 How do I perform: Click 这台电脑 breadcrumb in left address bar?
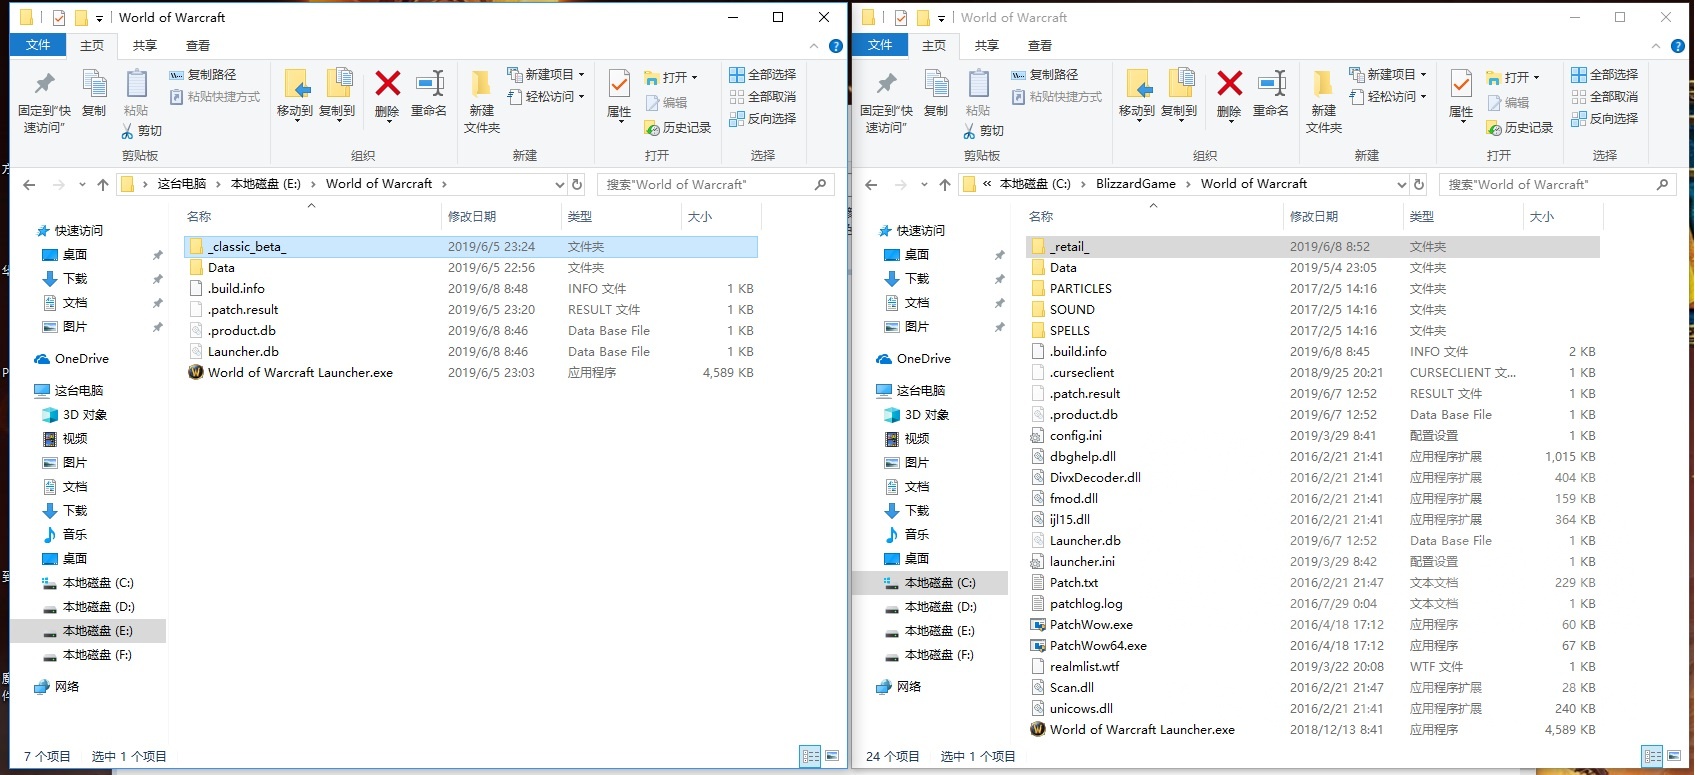(x=182, y=184)
